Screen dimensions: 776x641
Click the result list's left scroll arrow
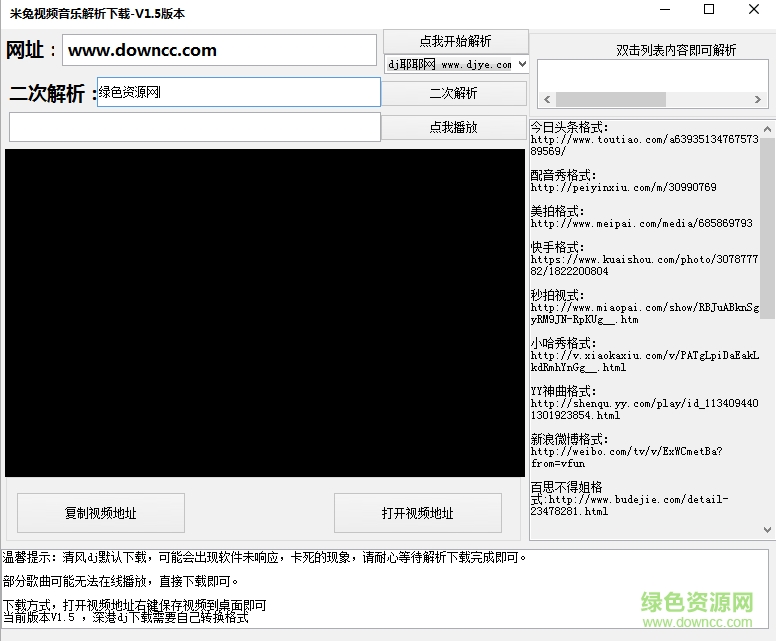click(547, 99)
